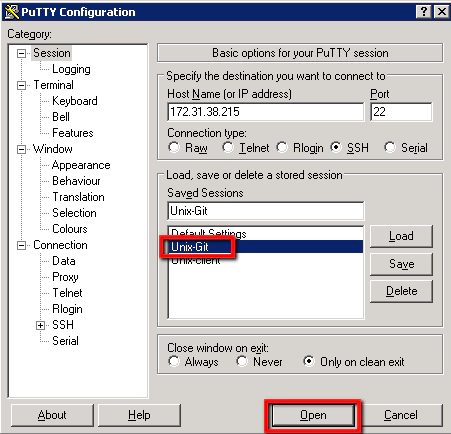451x434 pixels.
Task: Open the Logging category
Action: tap(71, 69)
